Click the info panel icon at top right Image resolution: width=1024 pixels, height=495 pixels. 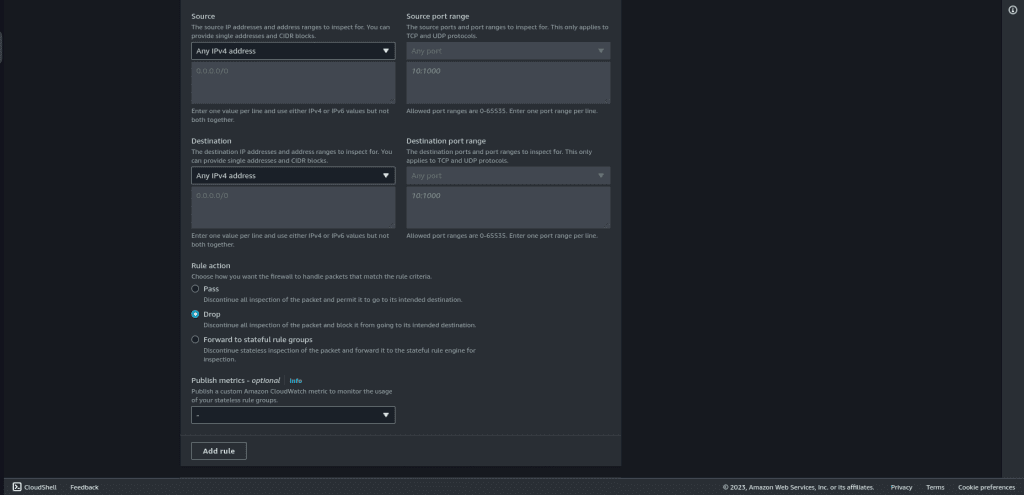tap(1013, 10)
